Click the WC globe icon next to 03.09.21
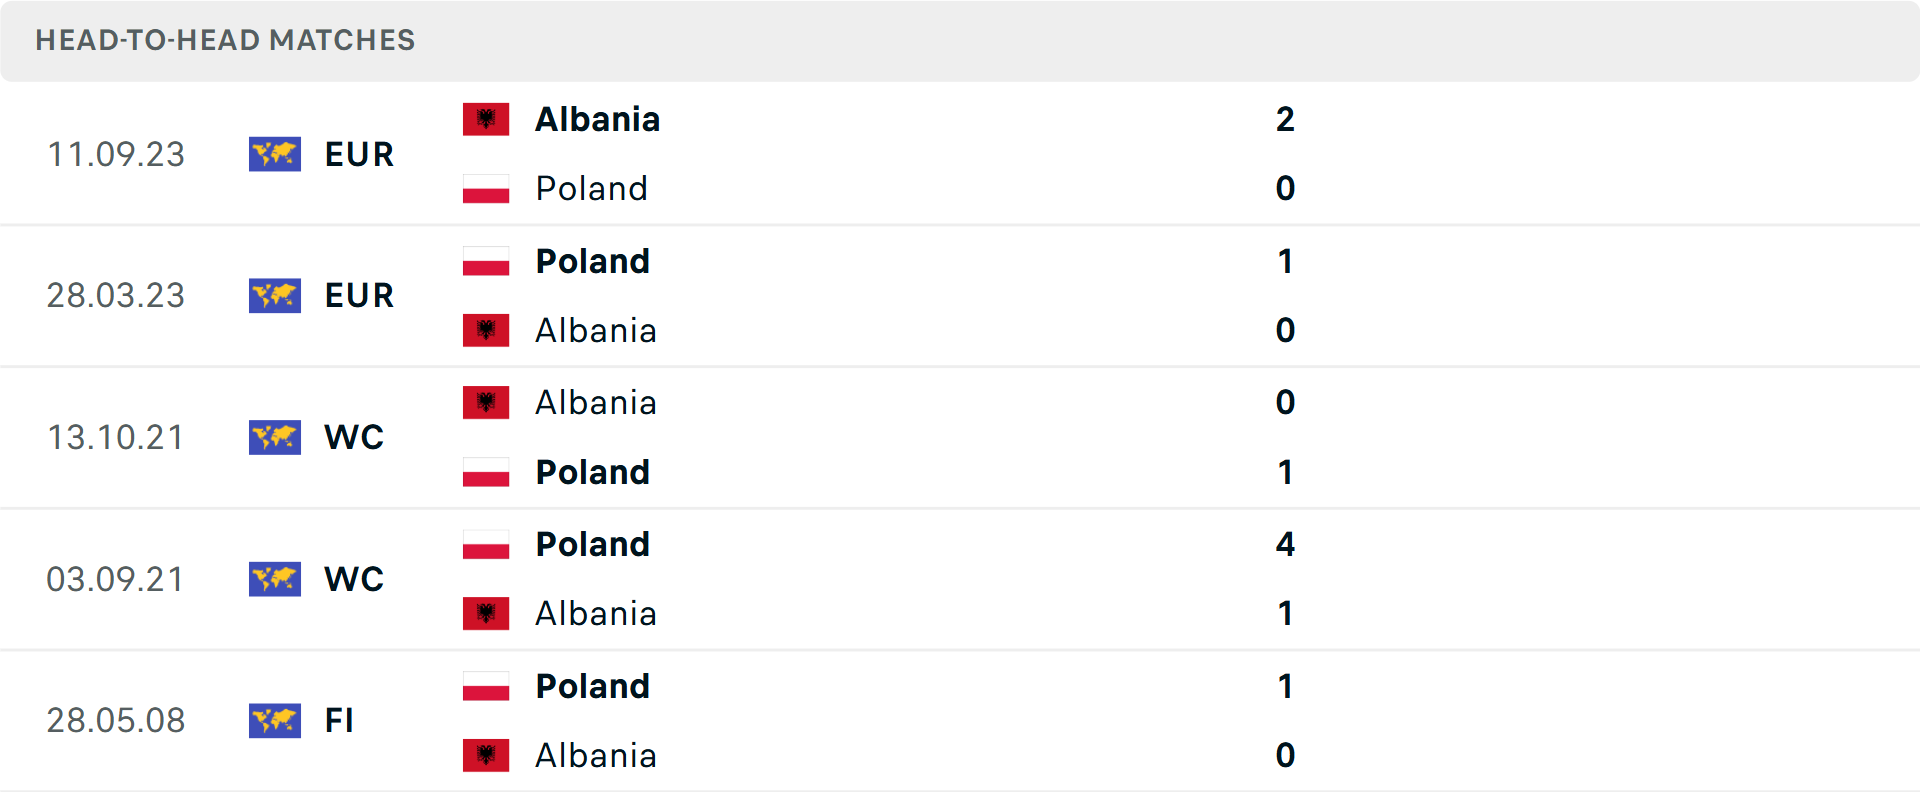 (274, 579)
